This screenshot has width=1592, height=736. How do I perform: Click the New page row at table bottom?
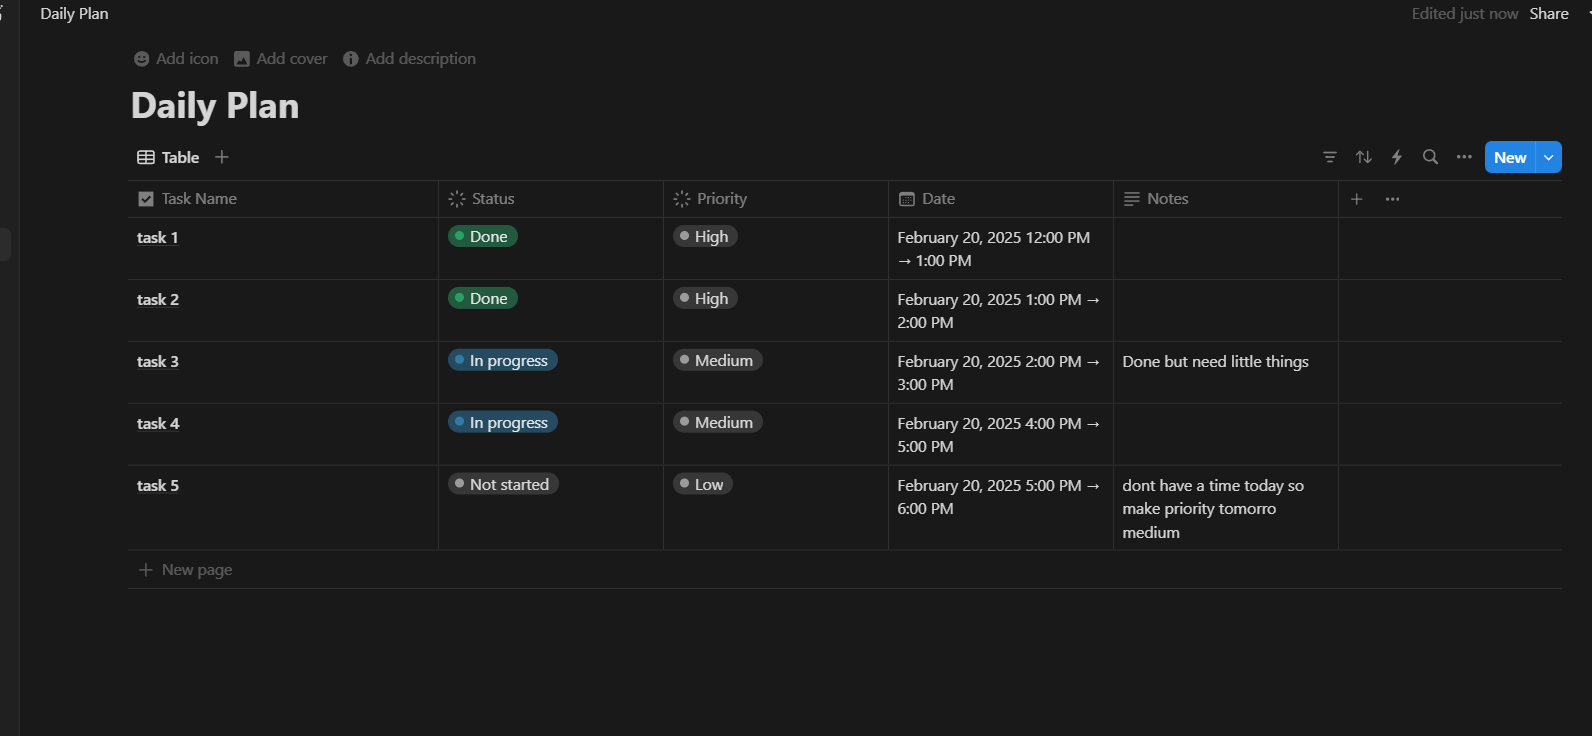(845, 570)
